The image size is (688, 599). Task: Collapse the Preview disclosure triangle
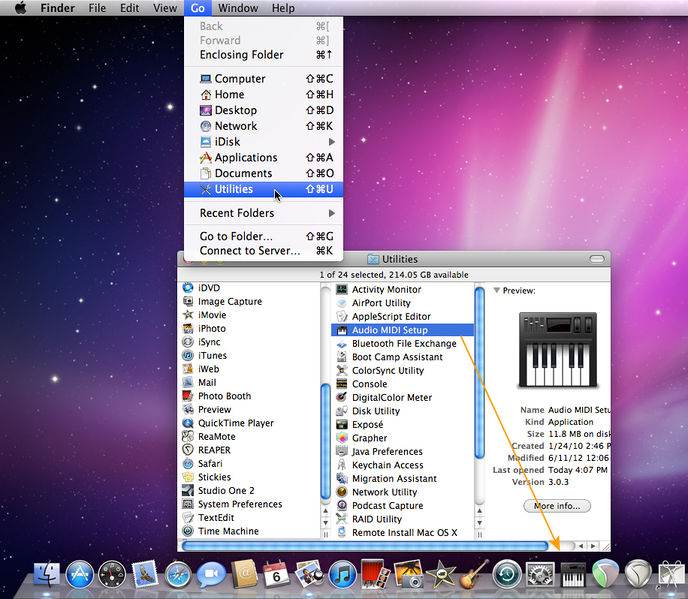click(497, 290)
